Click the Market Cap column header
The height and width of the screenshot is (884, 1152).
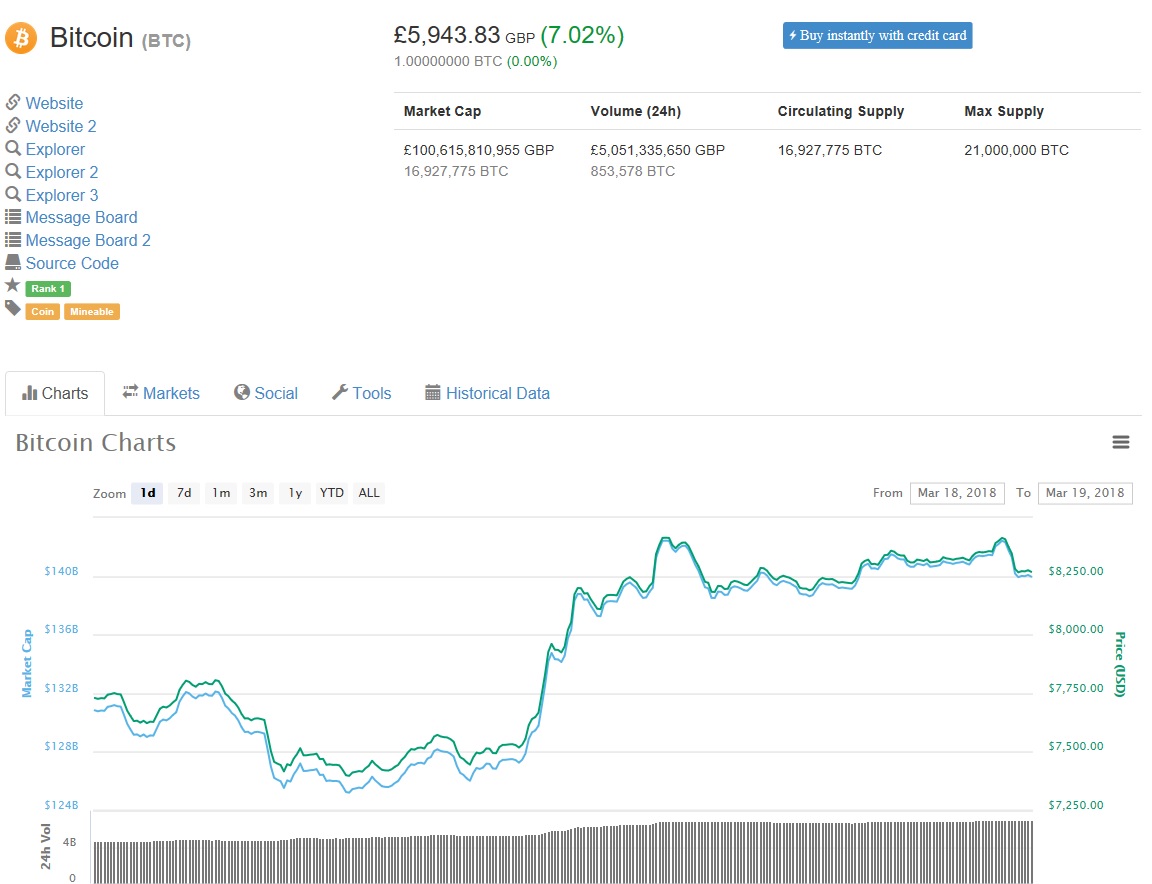(442, 111)
